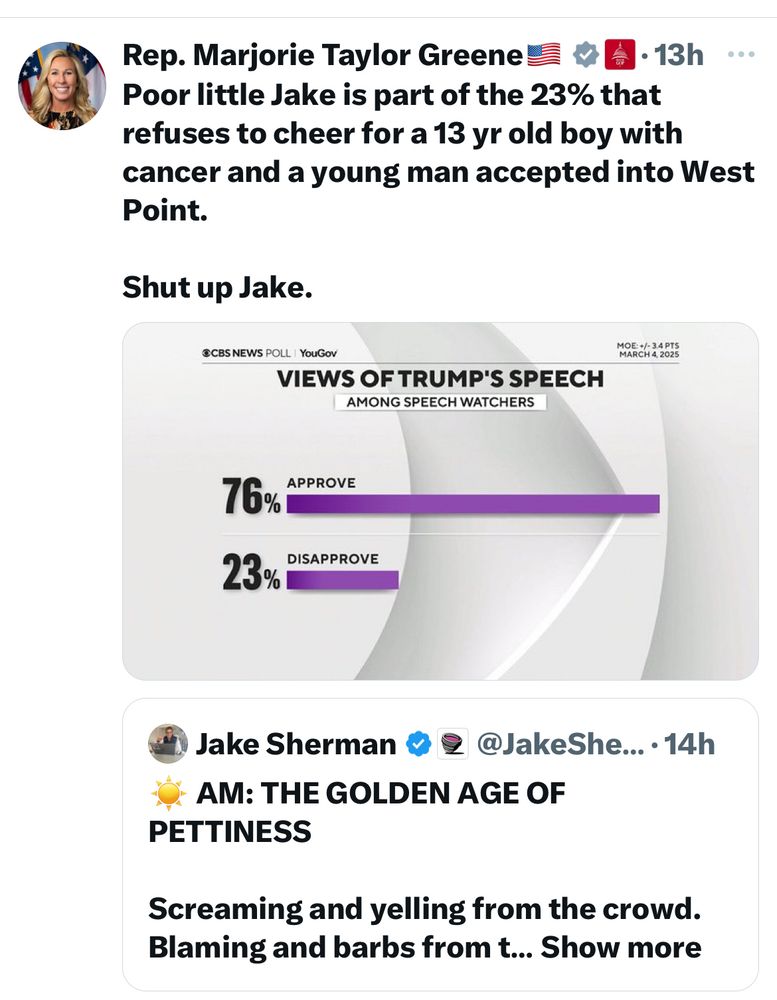Open Rep. Marjorie Taylor Greene's display name
The image size is (777, 1000).
click(x=323, y=56)
